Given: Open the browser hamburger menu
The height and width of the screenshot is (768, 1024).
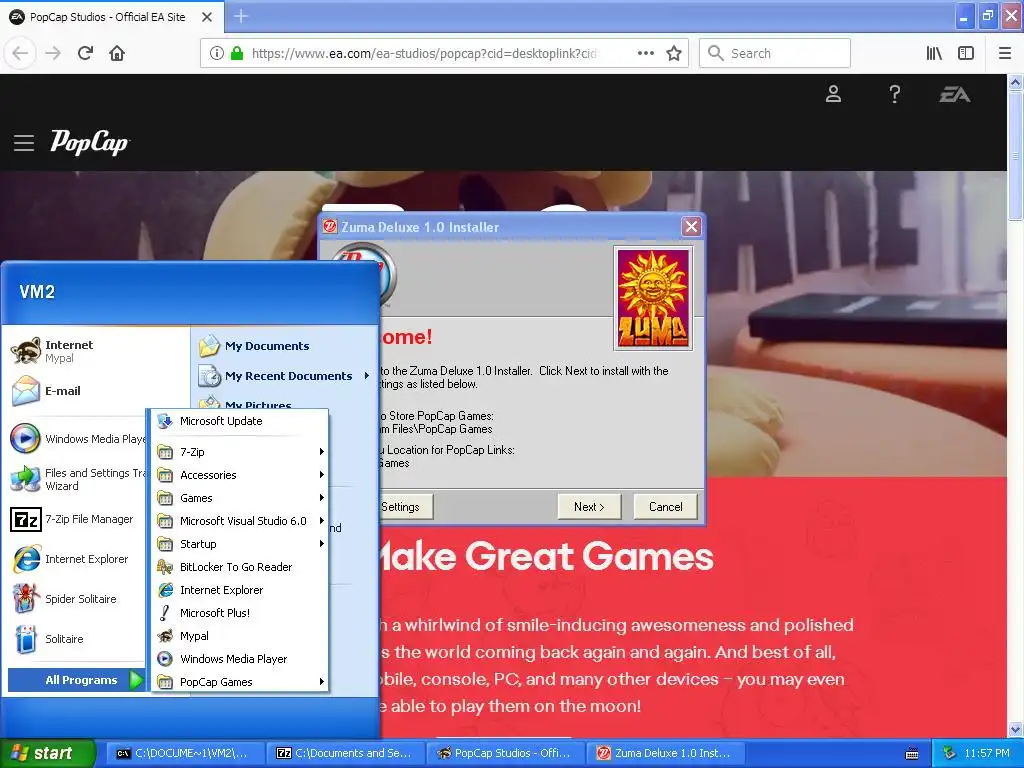Looking at the screenshot, I should tap(1005, 54).
